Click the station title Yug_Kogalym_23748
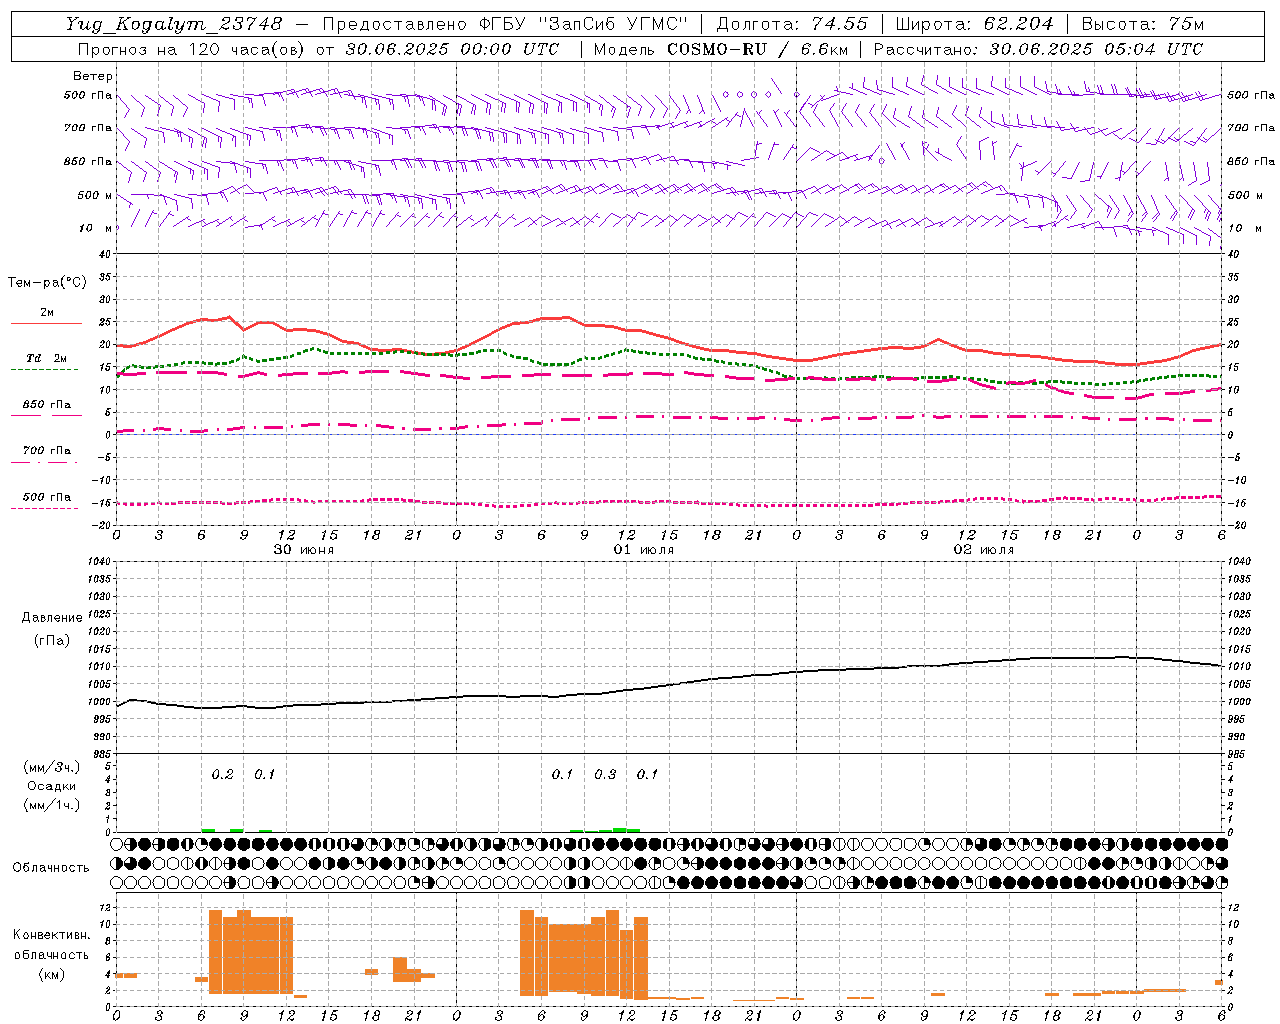Screen dimensions: 1280x1024 pos(174,24)
